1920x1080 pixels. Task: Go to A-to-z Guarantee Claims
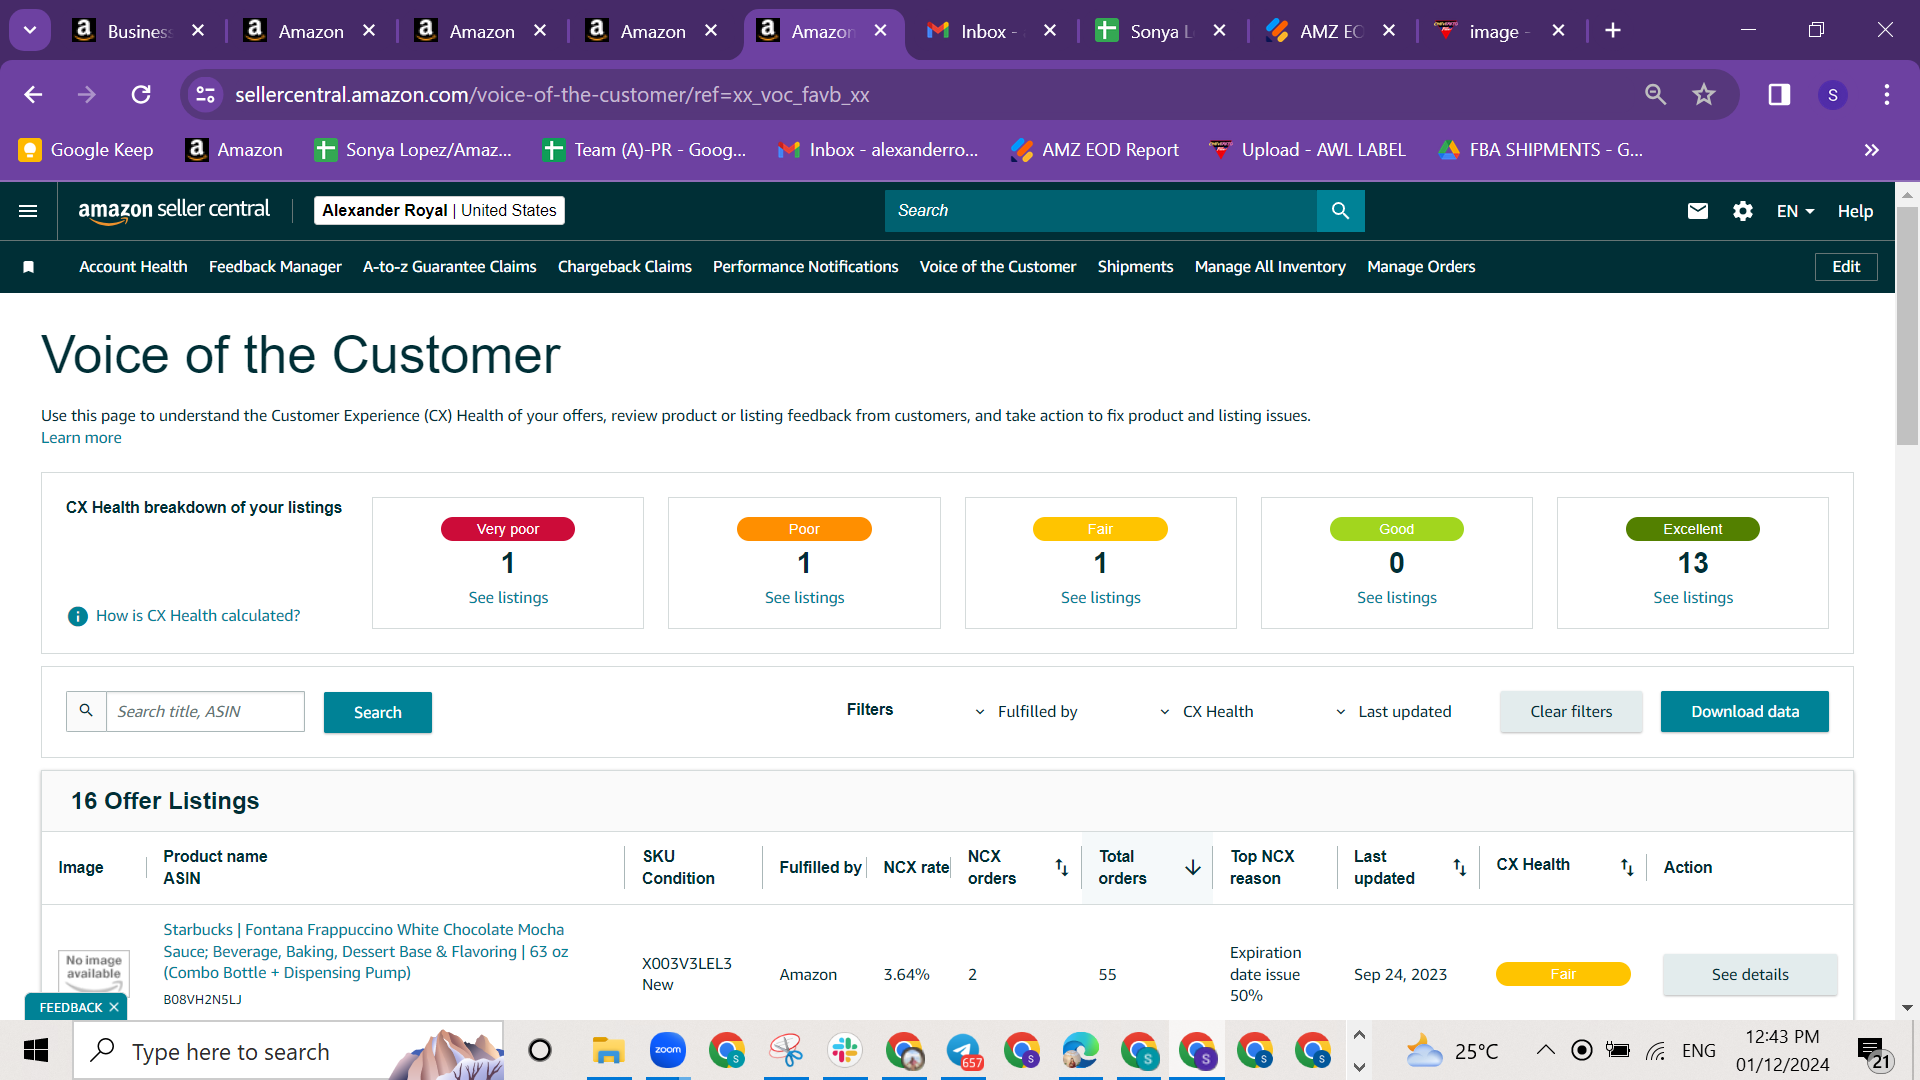click(x=449, y=267)
